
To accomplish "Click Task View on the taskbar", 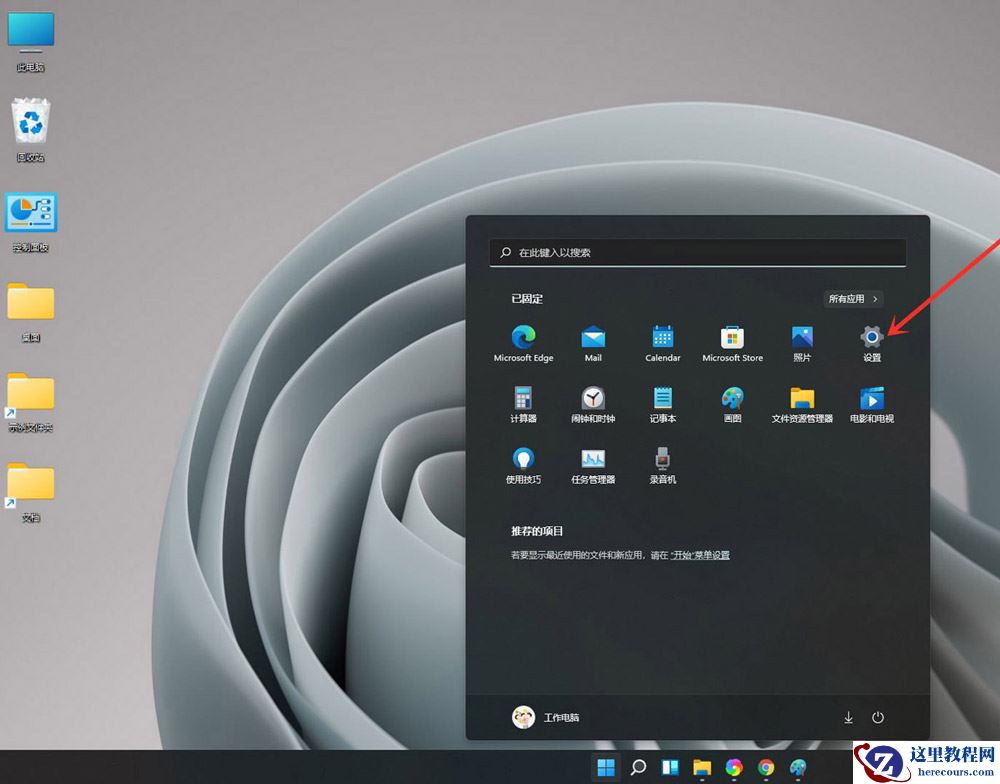I will click(669, 769).
